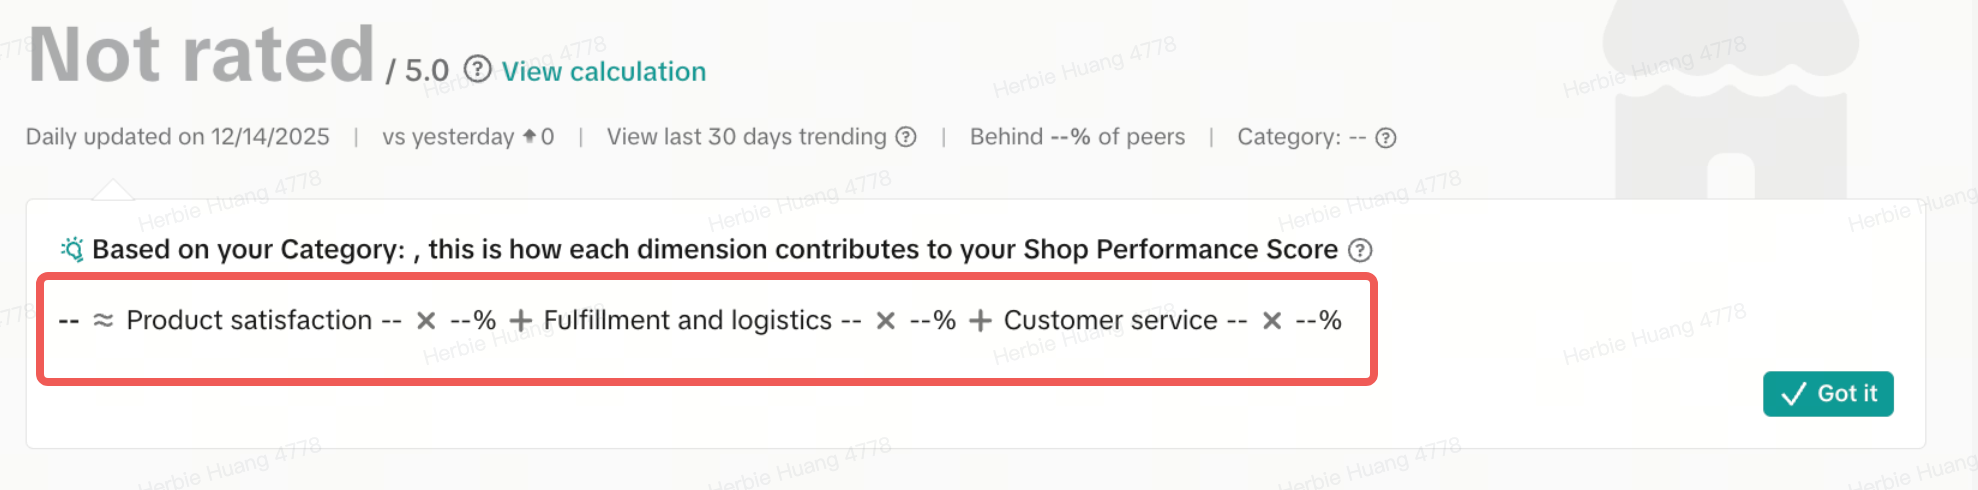This screenshot has height=490, width=1978.
Task: Click the up arrow beside vs yesterday
Action: (529, 136)
